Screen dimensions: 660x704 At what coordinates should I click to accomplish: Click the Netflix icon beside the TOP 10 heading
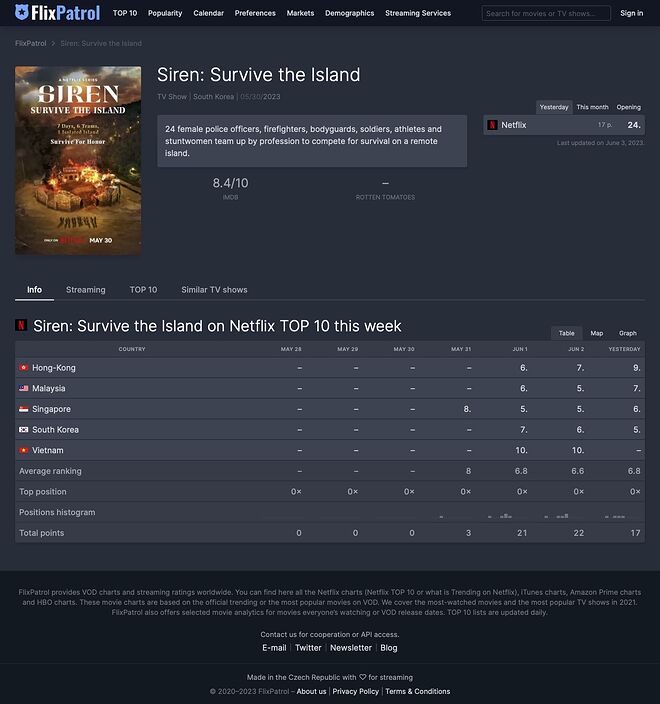(21, 325)
